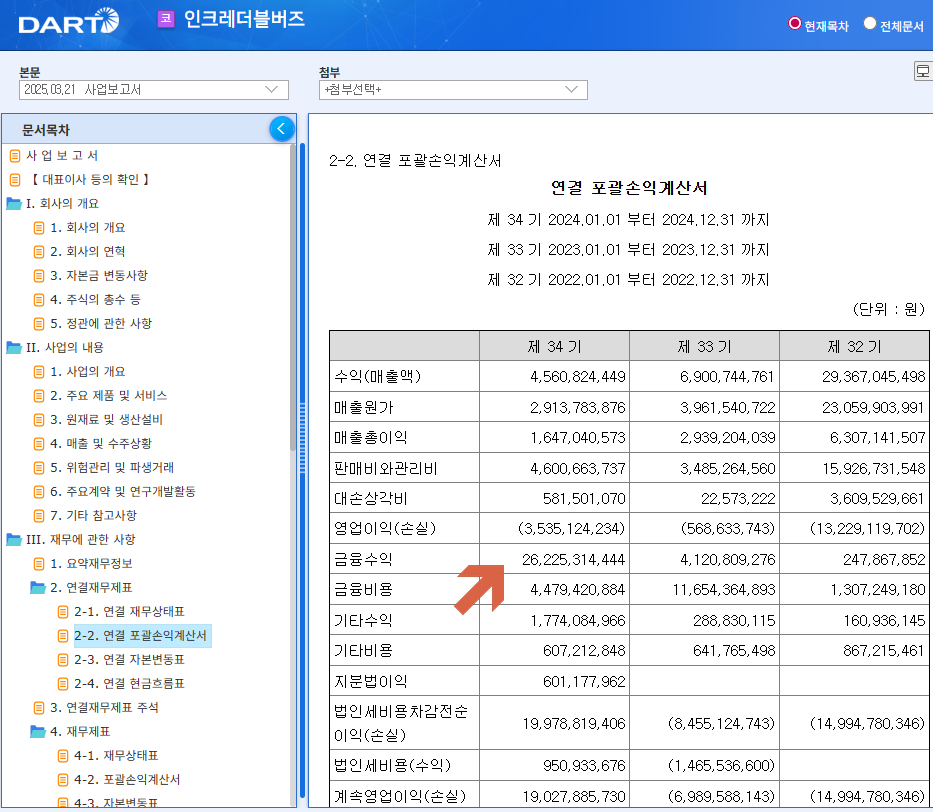This screenshot has width=933, height=812.
Task: Open 3. 연결재무제표 주석 entry
Action: tap(104, 707)
